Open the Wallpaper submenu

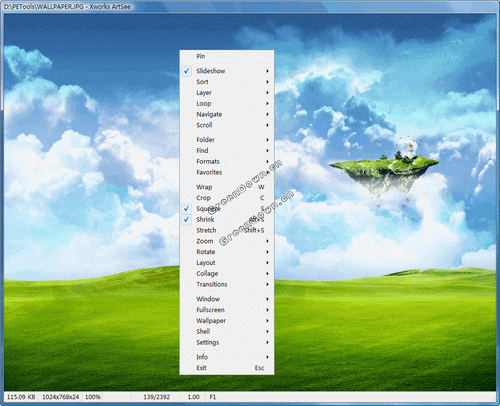click(x=227, y=321)
